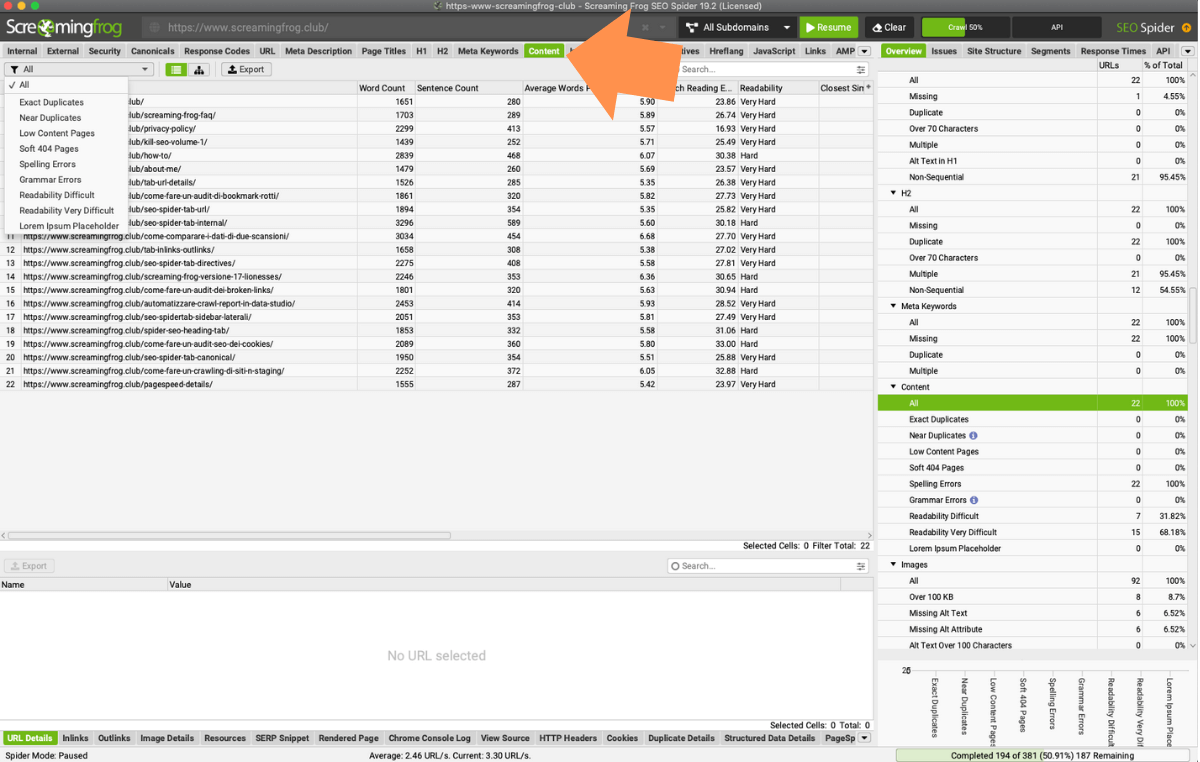Click the Clear crawl button
This screenshot has width=1200, height=762.
(888, 28)
